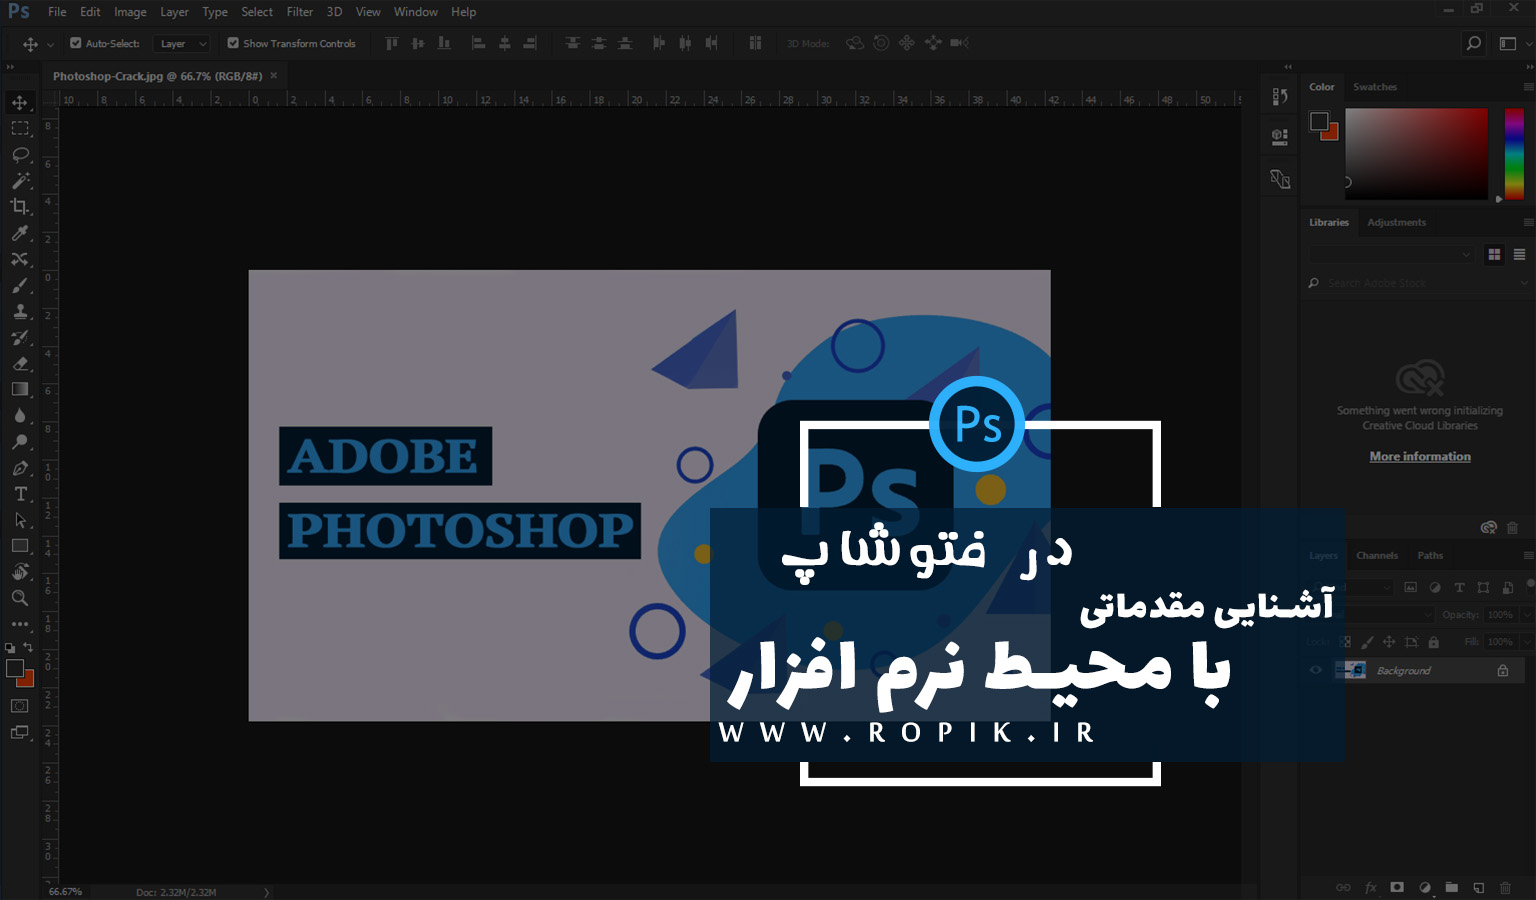Select the Clone Stamp tool
The width and height of the screenshot is (1536, 900).
(20, 311)
